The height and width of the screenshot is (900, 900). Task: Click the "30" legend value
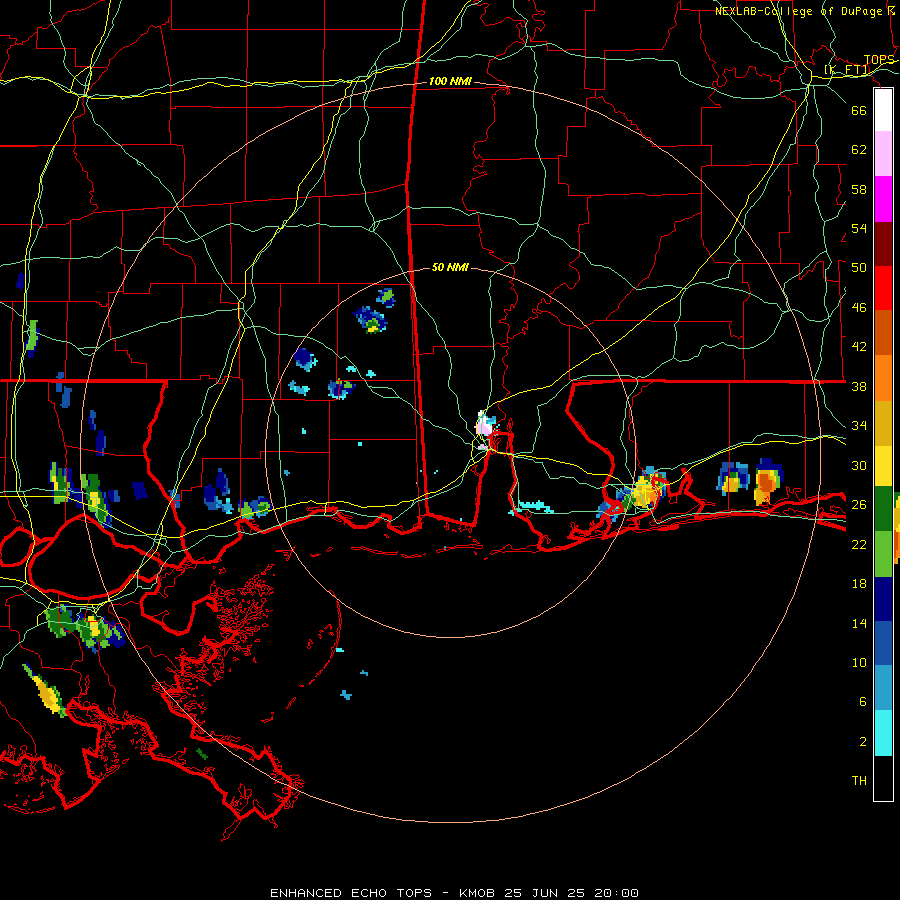tap(859, 465)
